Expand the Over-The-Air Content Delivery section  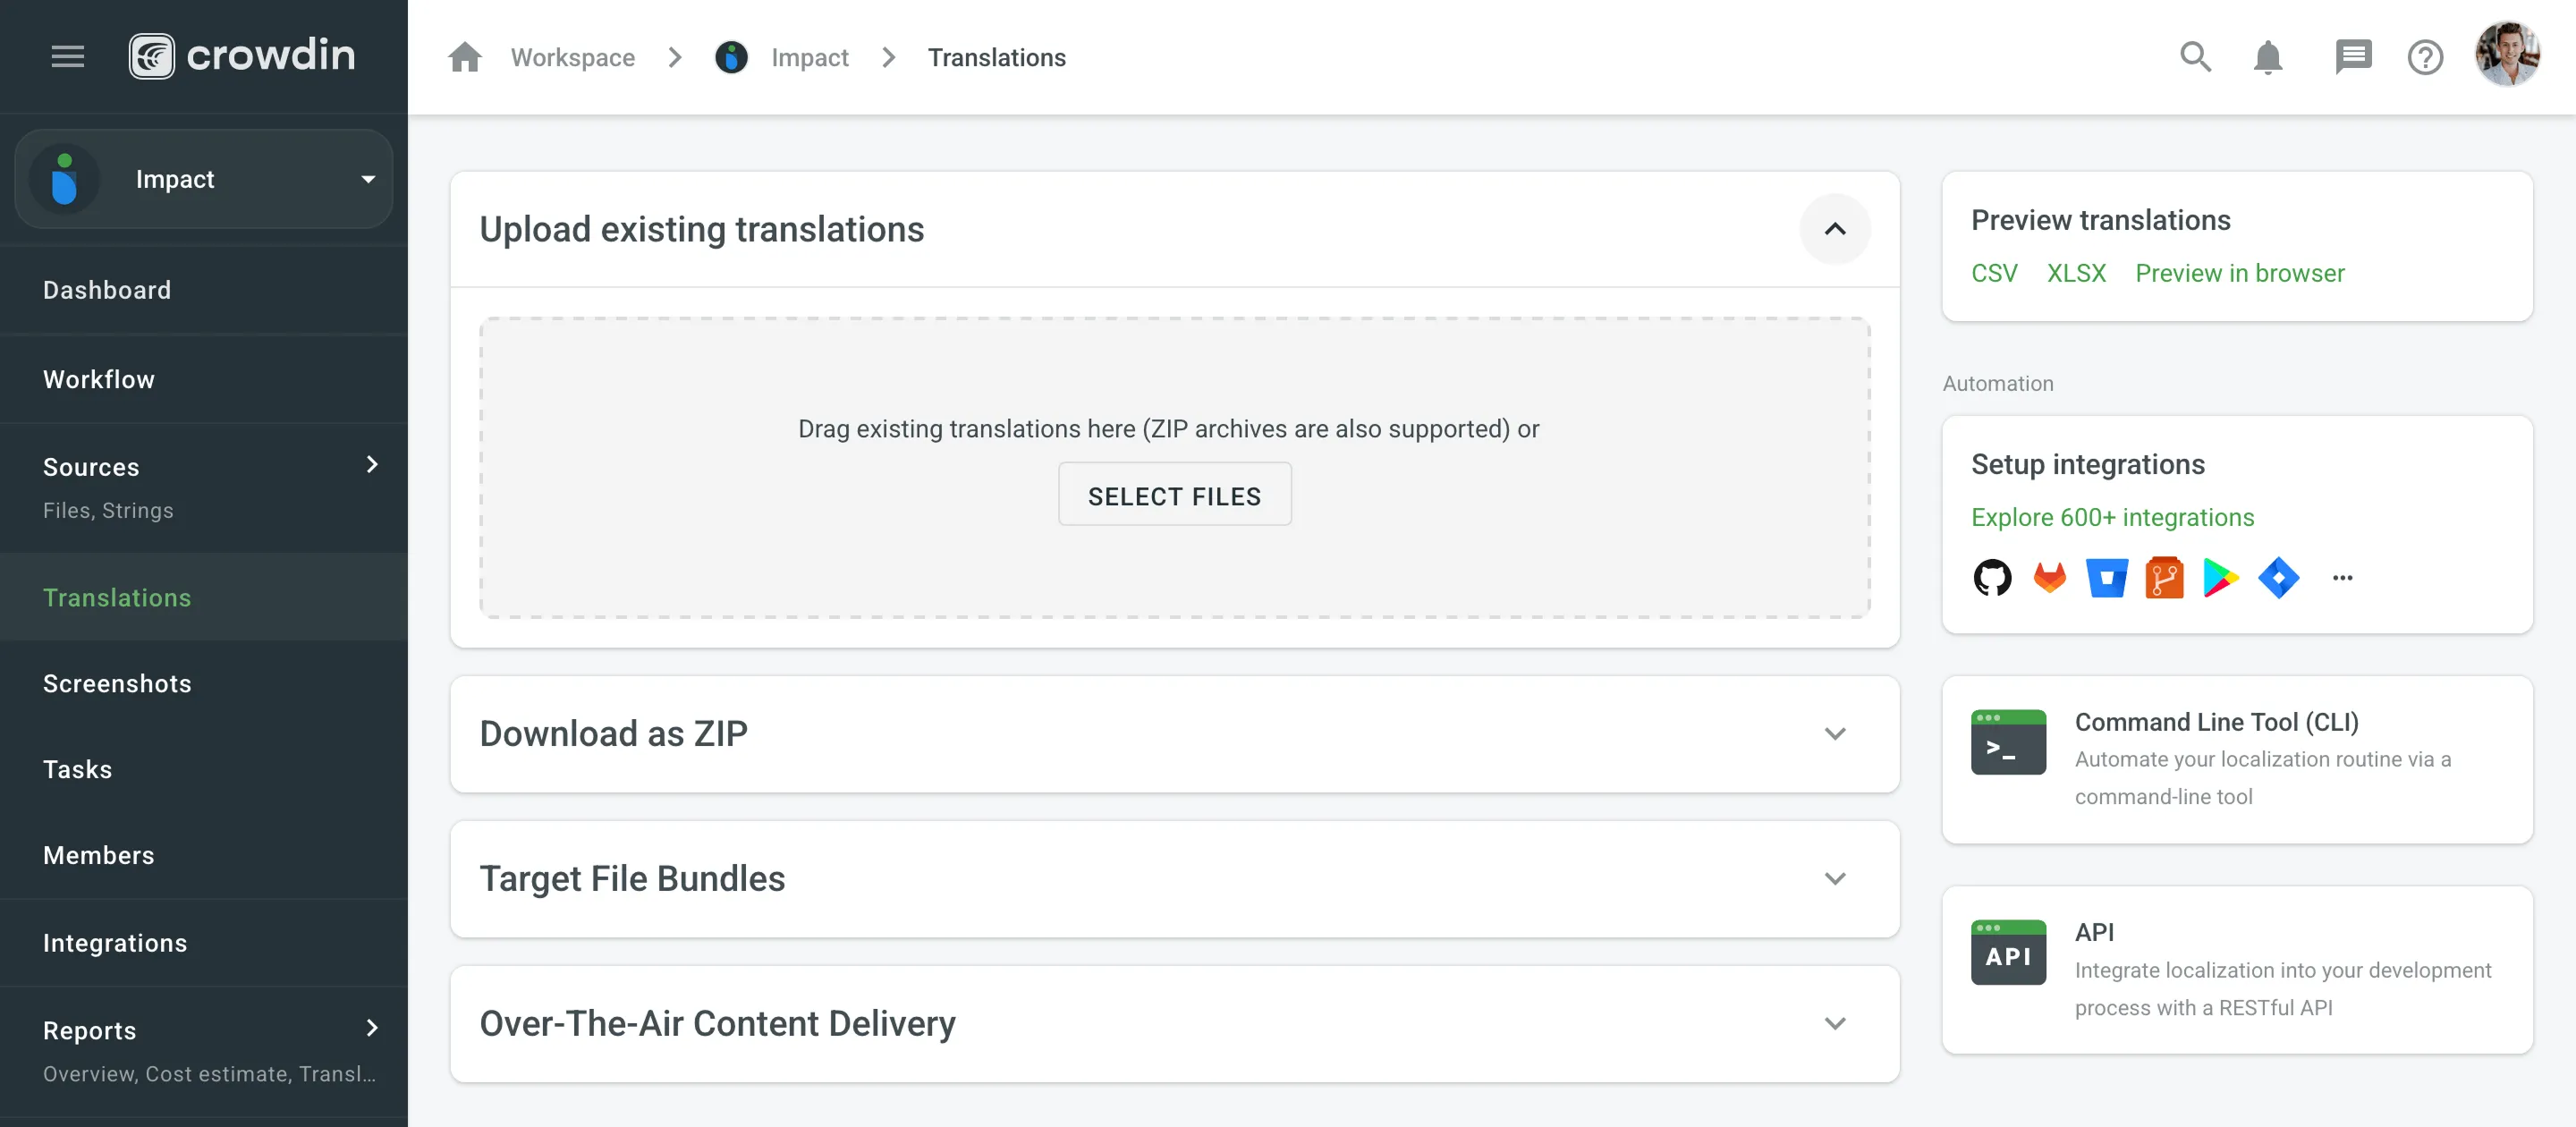(x=1835, y=1023)
